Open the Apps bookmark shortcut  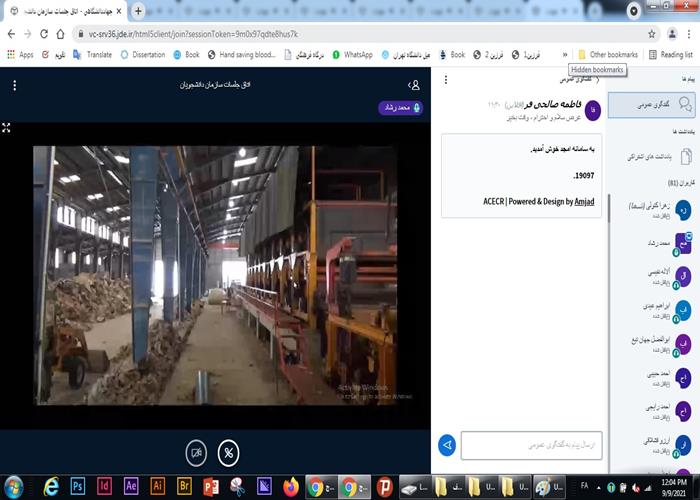(x=20, y=54)
